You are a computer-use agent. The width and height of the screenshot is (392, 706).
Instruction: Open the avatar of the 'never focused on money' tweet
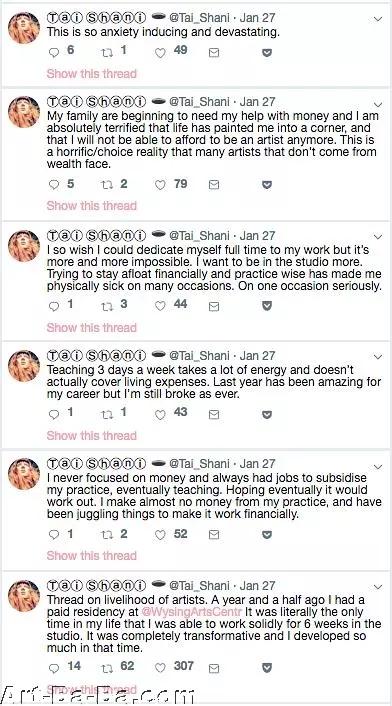click(24, 474)
